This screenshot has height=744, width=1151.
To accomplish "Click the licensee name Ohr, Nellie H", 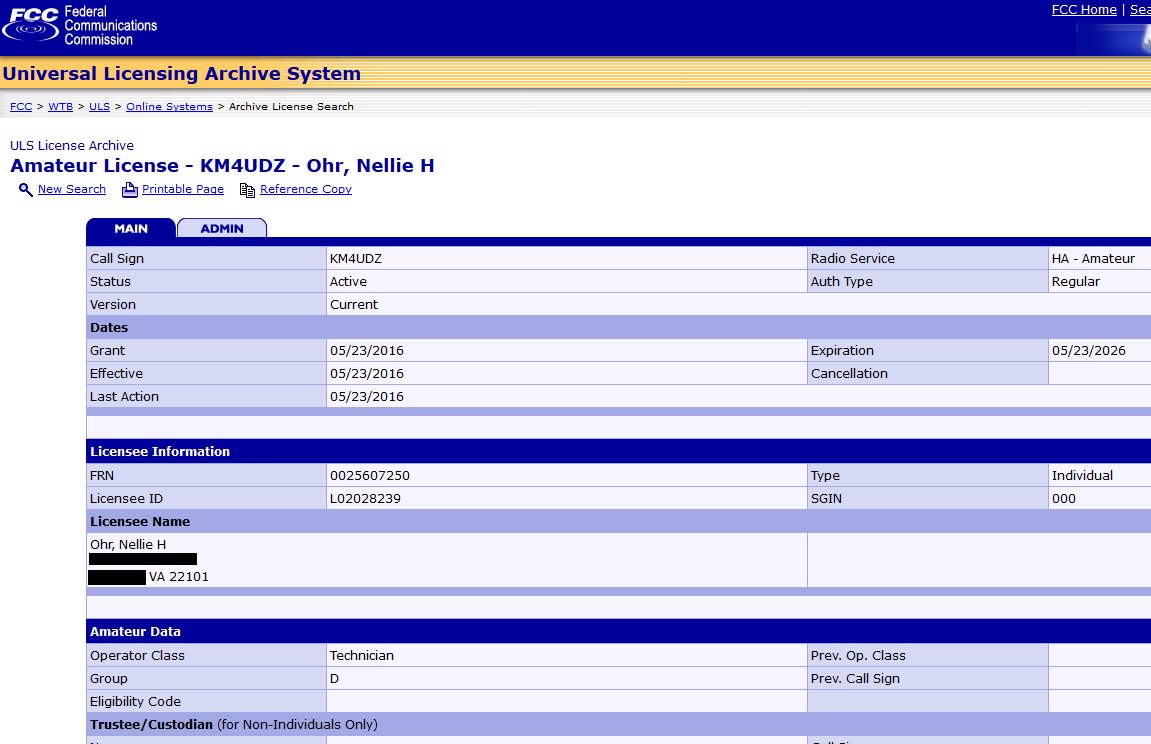I will click(x=128, y=544).
